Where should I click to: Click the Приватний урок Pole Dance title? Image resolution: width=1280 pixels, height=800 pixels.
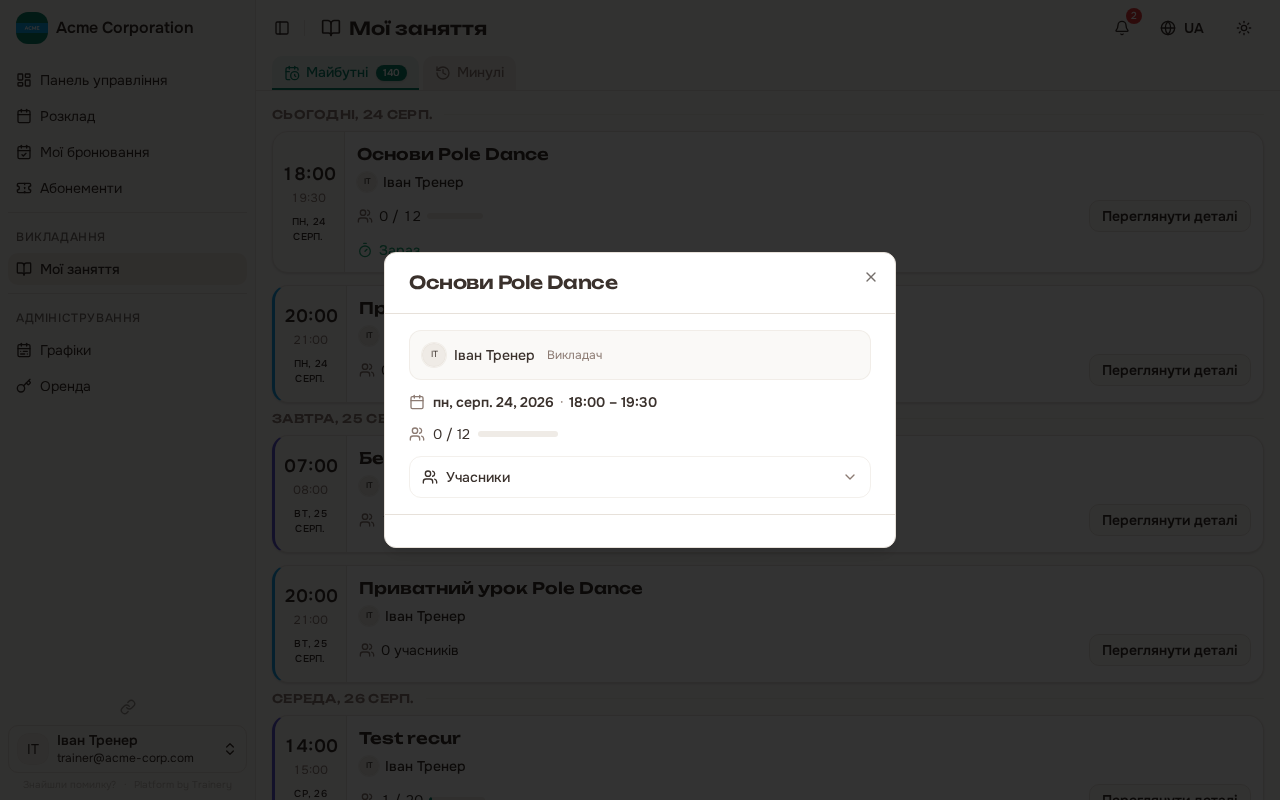[x=501, y=588]
